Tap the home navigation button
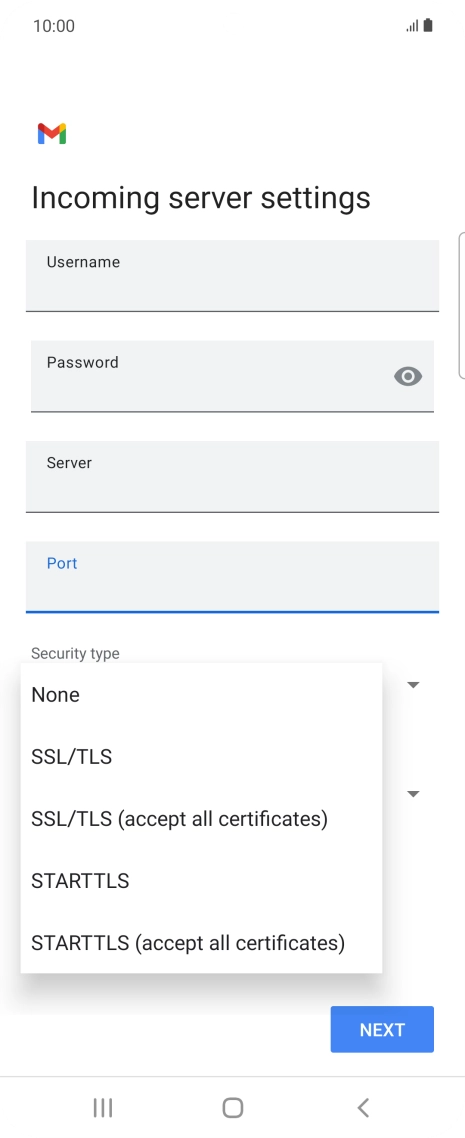 (x=233, y=1108)
